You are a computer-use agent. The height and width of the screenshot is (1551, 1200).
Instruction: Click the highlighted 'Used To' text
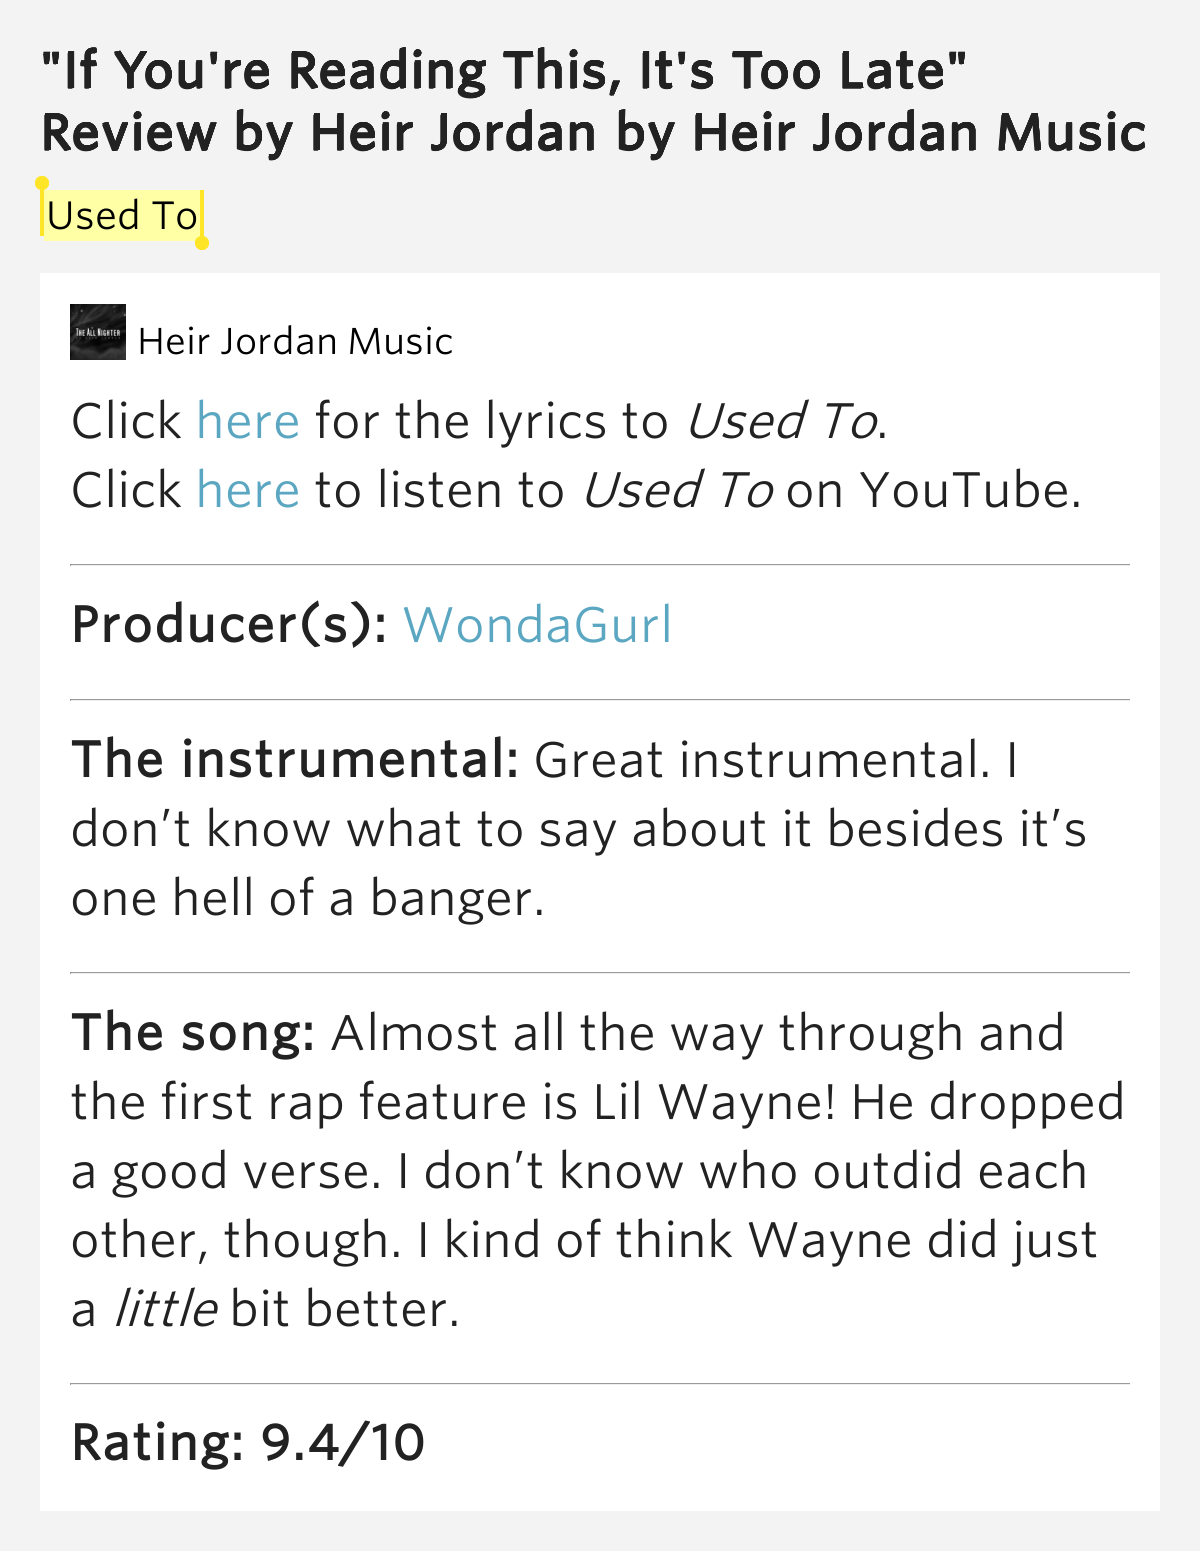coord(122,216)
